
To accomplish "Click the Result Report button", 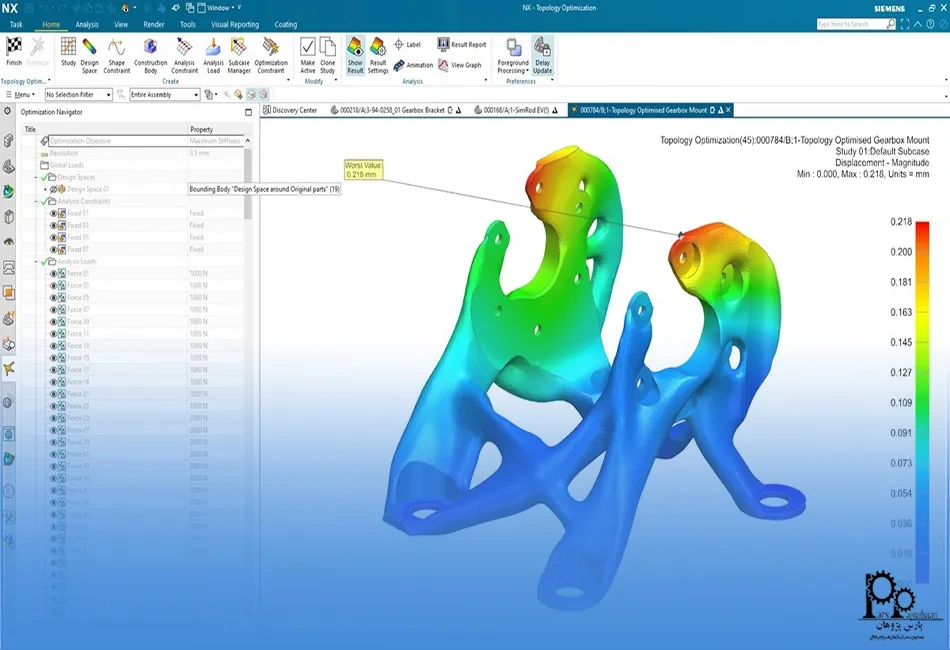I will pos(462,44).
